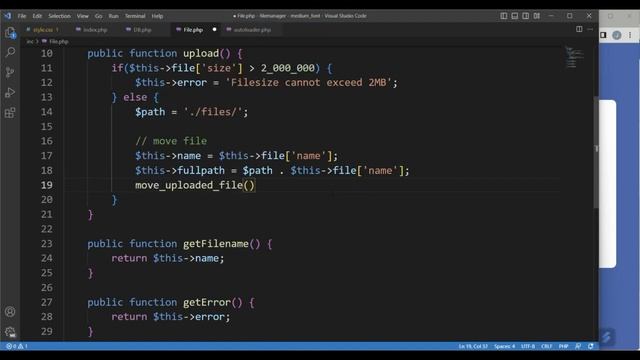Open the Edit menu
Image resolution: width=640 pixels, height=360 pixels.
[37, 16]
